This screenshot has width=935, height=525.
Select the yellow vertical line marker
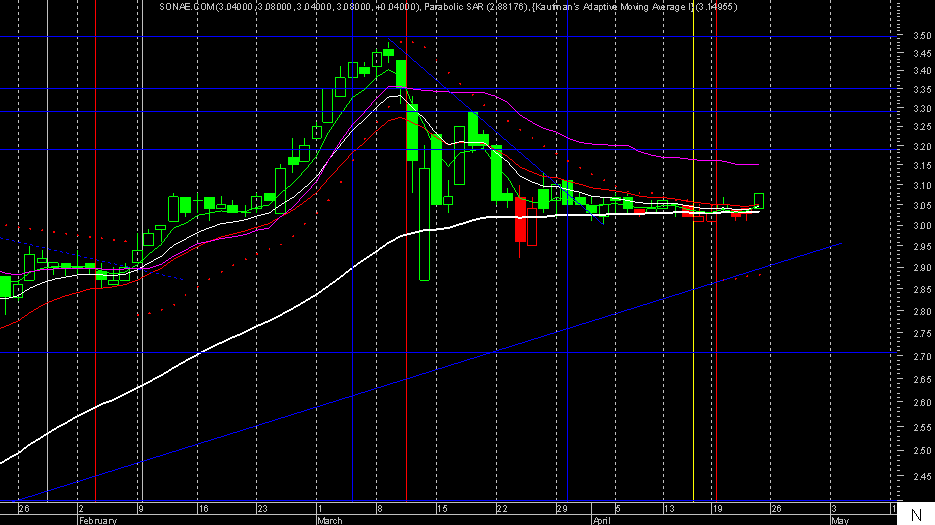pyautogui.click(x=693, y=251)
